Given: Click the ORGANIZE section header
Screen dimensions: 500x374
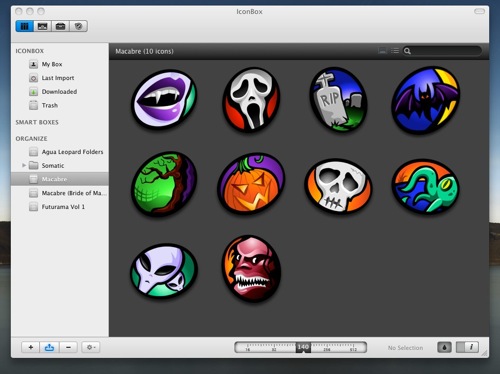Looking at the screenshot, I should point(31,138).
